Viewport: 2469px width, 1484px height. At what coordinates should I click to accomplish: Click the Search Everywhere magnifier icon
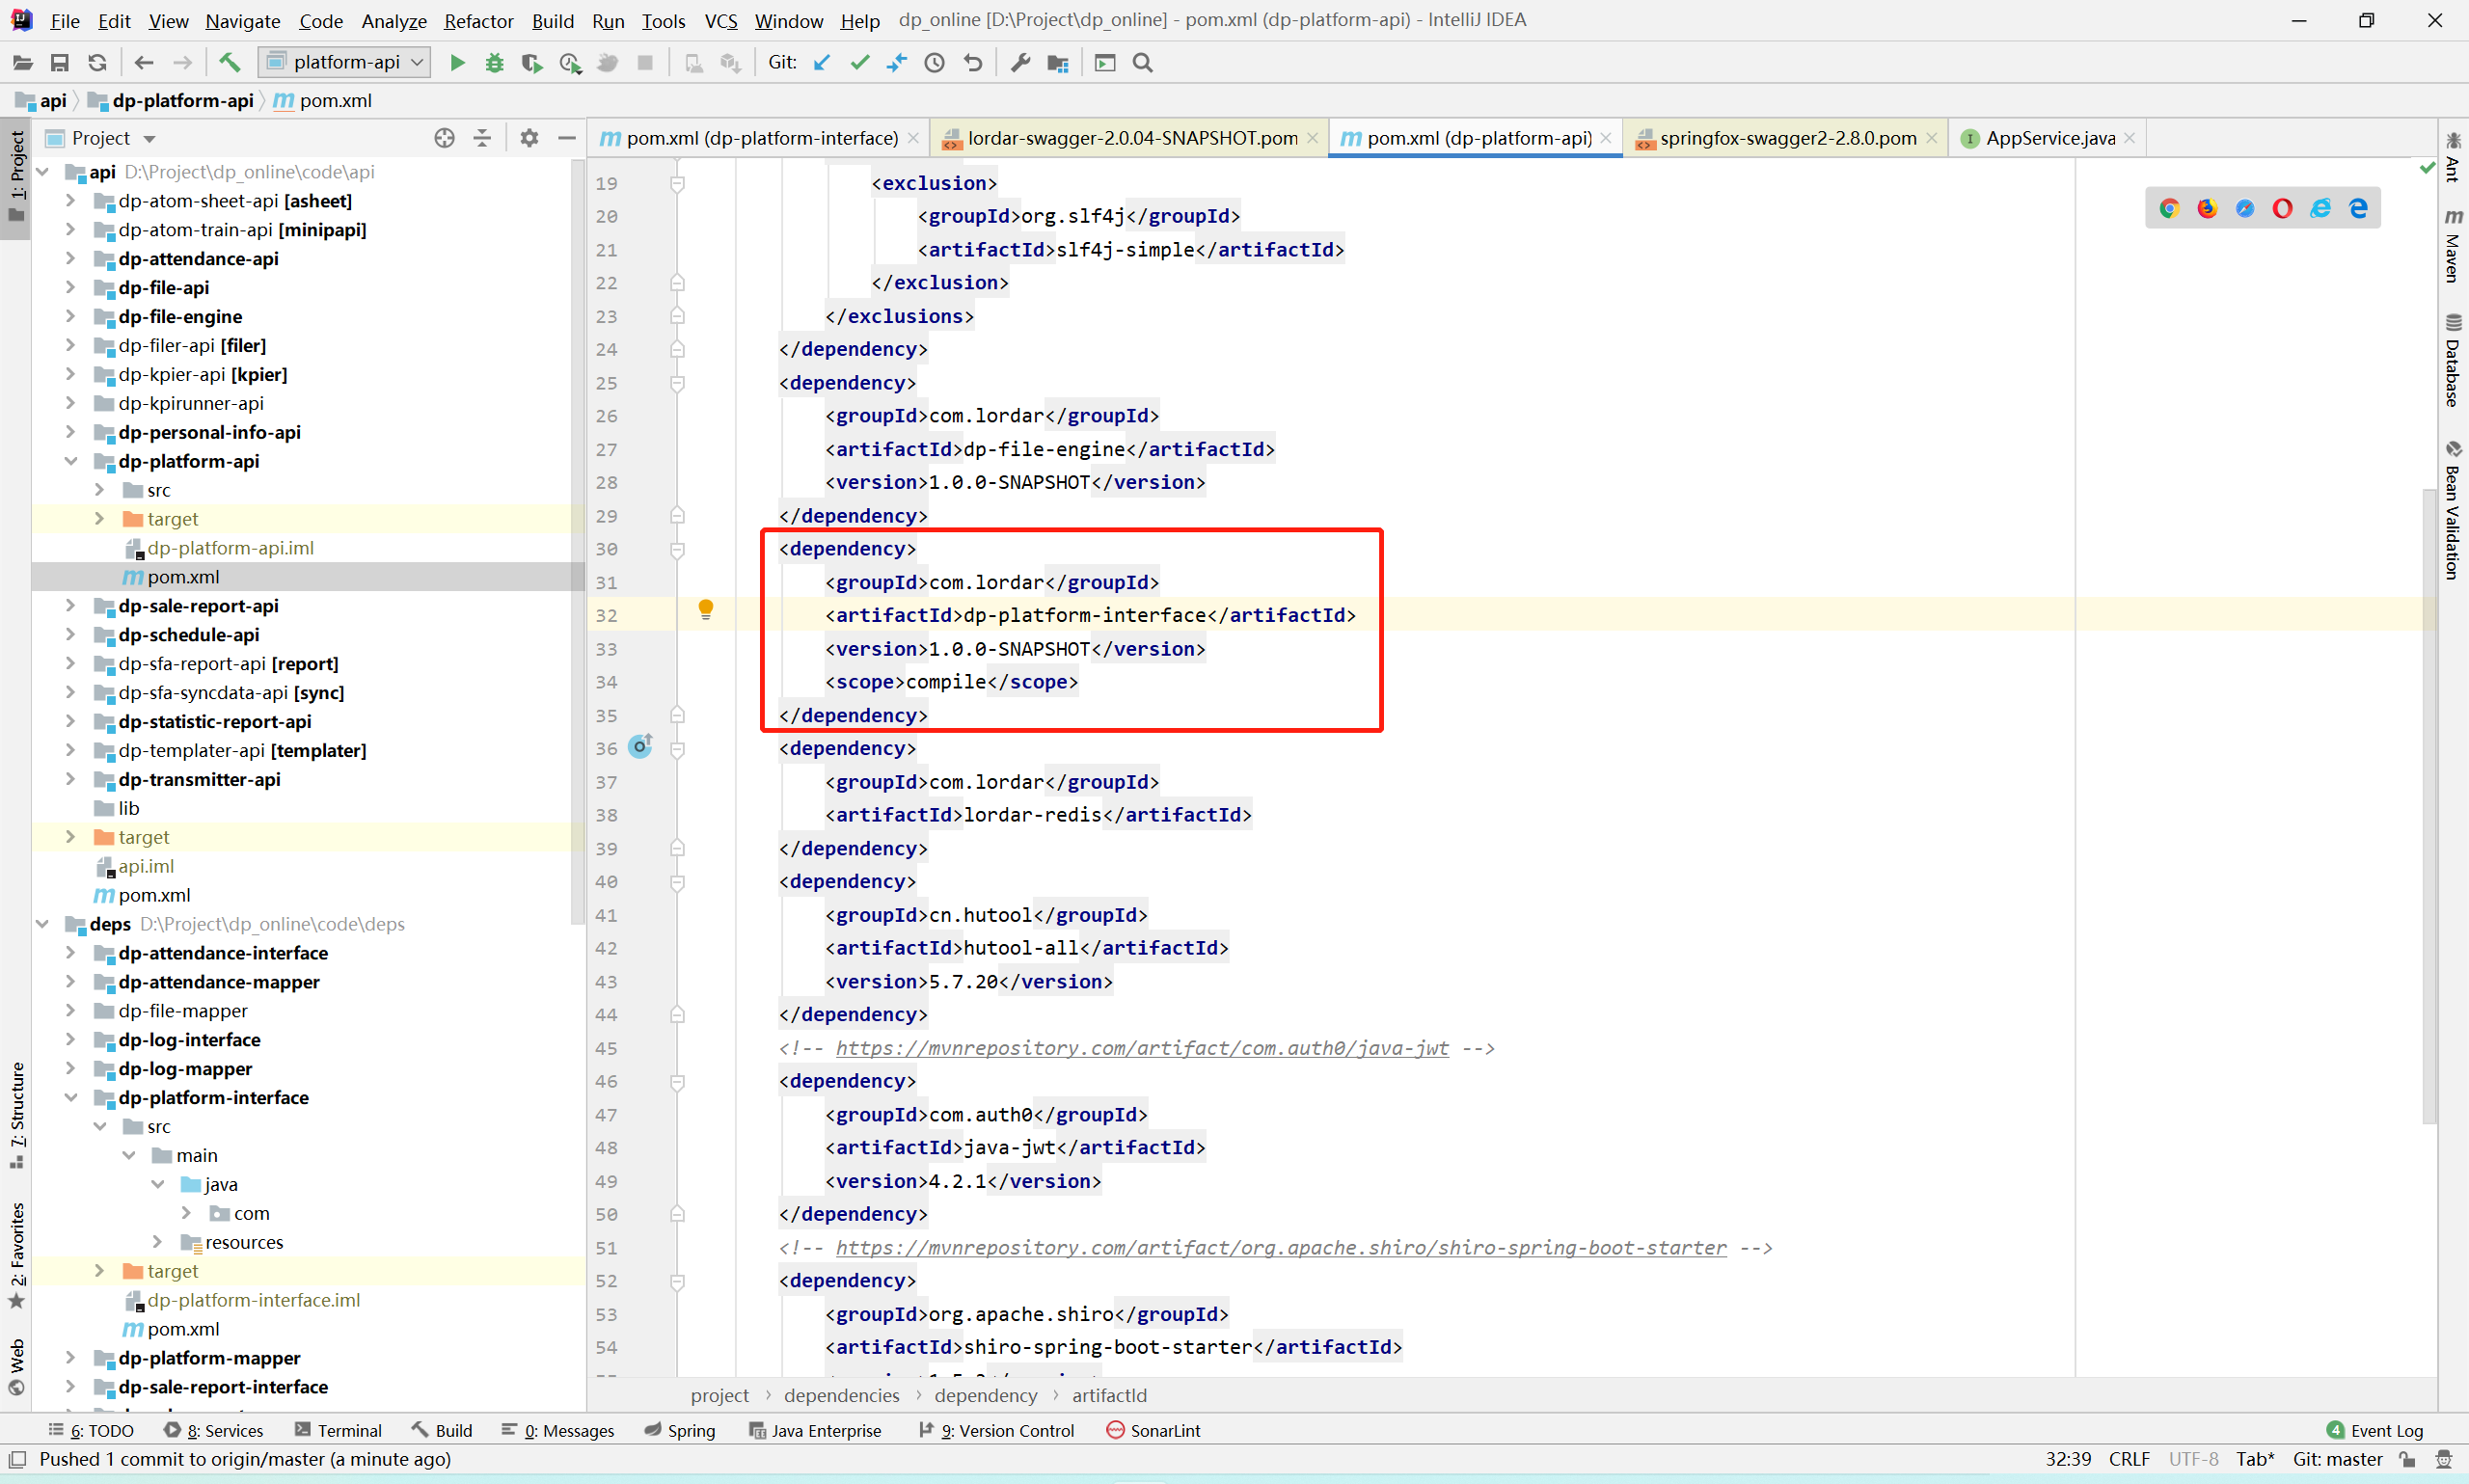[x=1143, y=63]
